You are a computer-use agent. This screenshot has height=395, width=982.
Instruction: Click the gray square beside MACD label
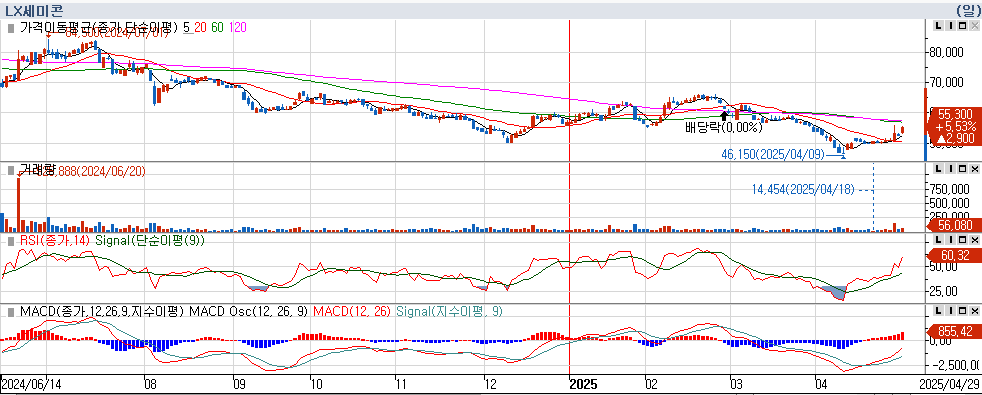click(x=10, y=311)
